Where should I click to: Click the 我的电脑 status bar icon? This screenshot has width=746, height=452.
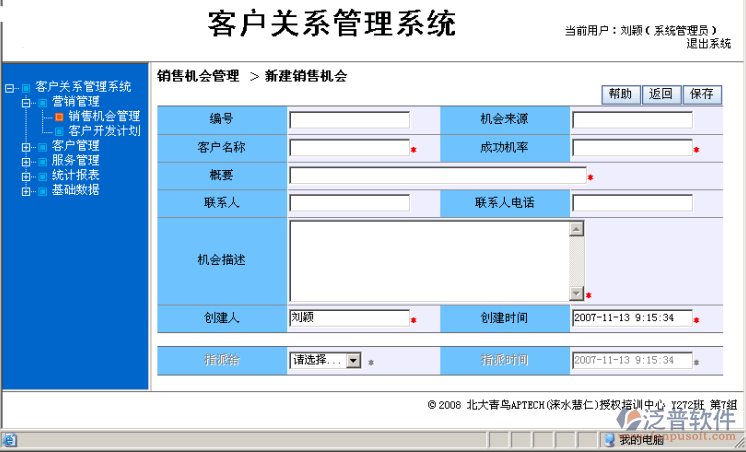coord(608,439)
